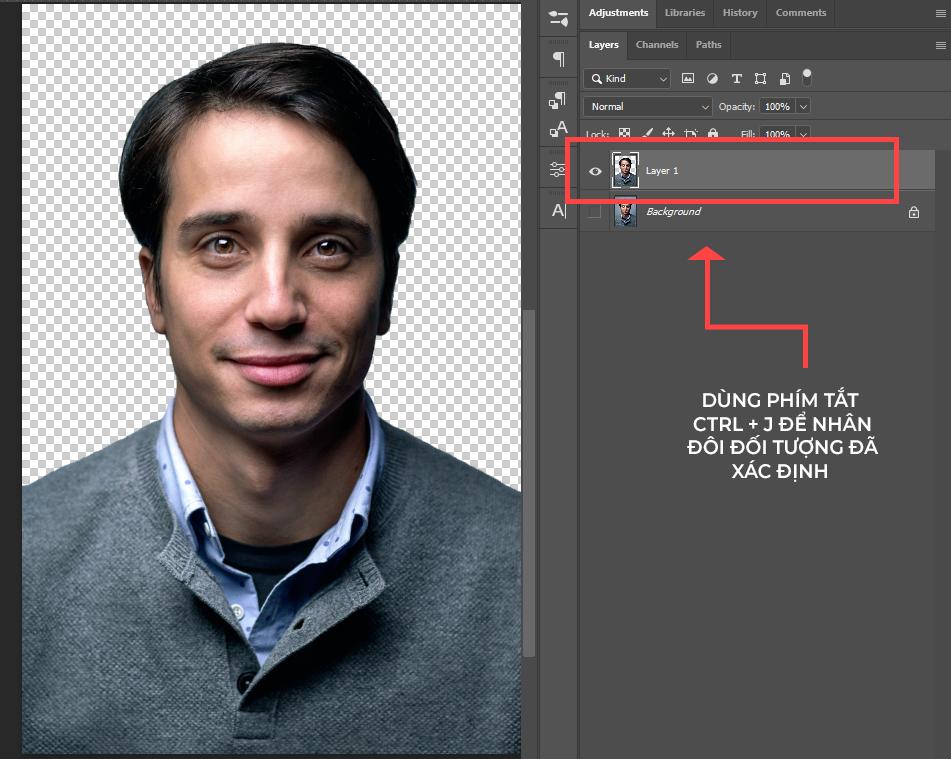Enable Lock position for the layer
Screen dimensions: 951x759
670,133
